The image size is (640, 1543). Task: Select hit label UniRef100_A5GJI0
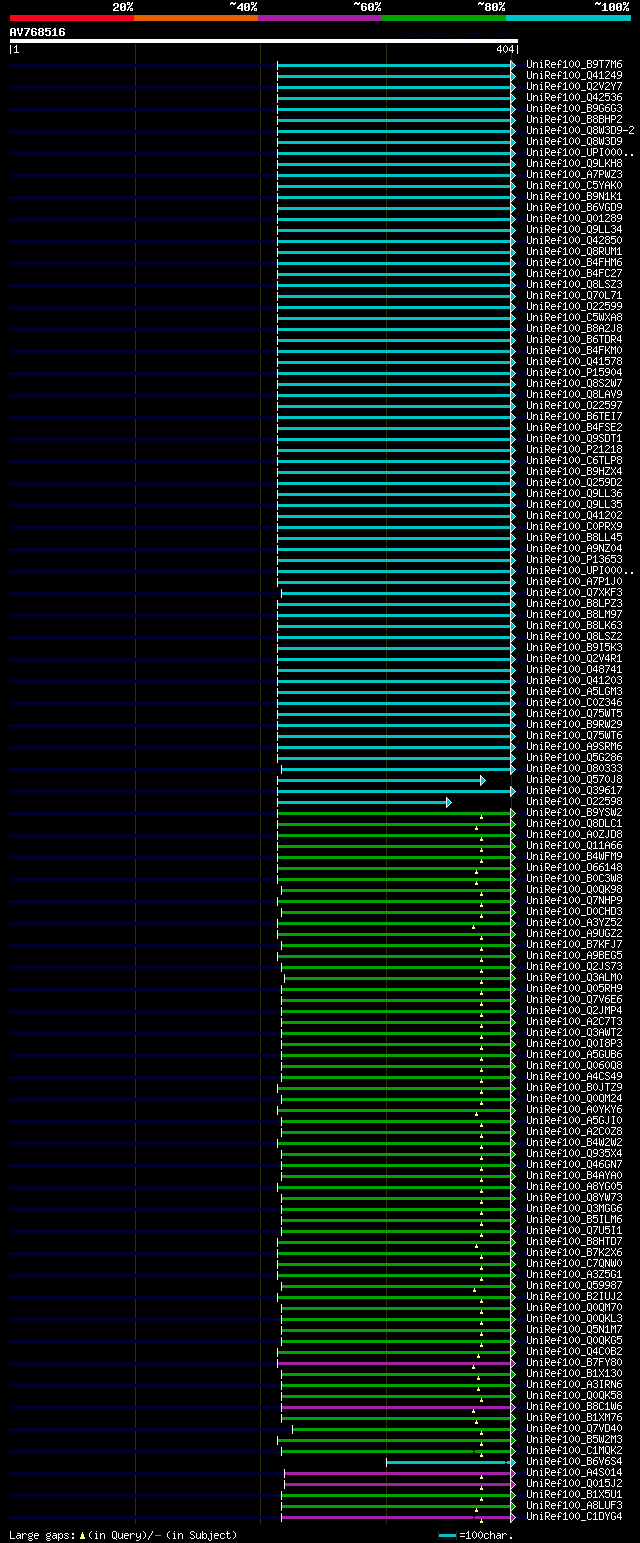(574, 1120)
